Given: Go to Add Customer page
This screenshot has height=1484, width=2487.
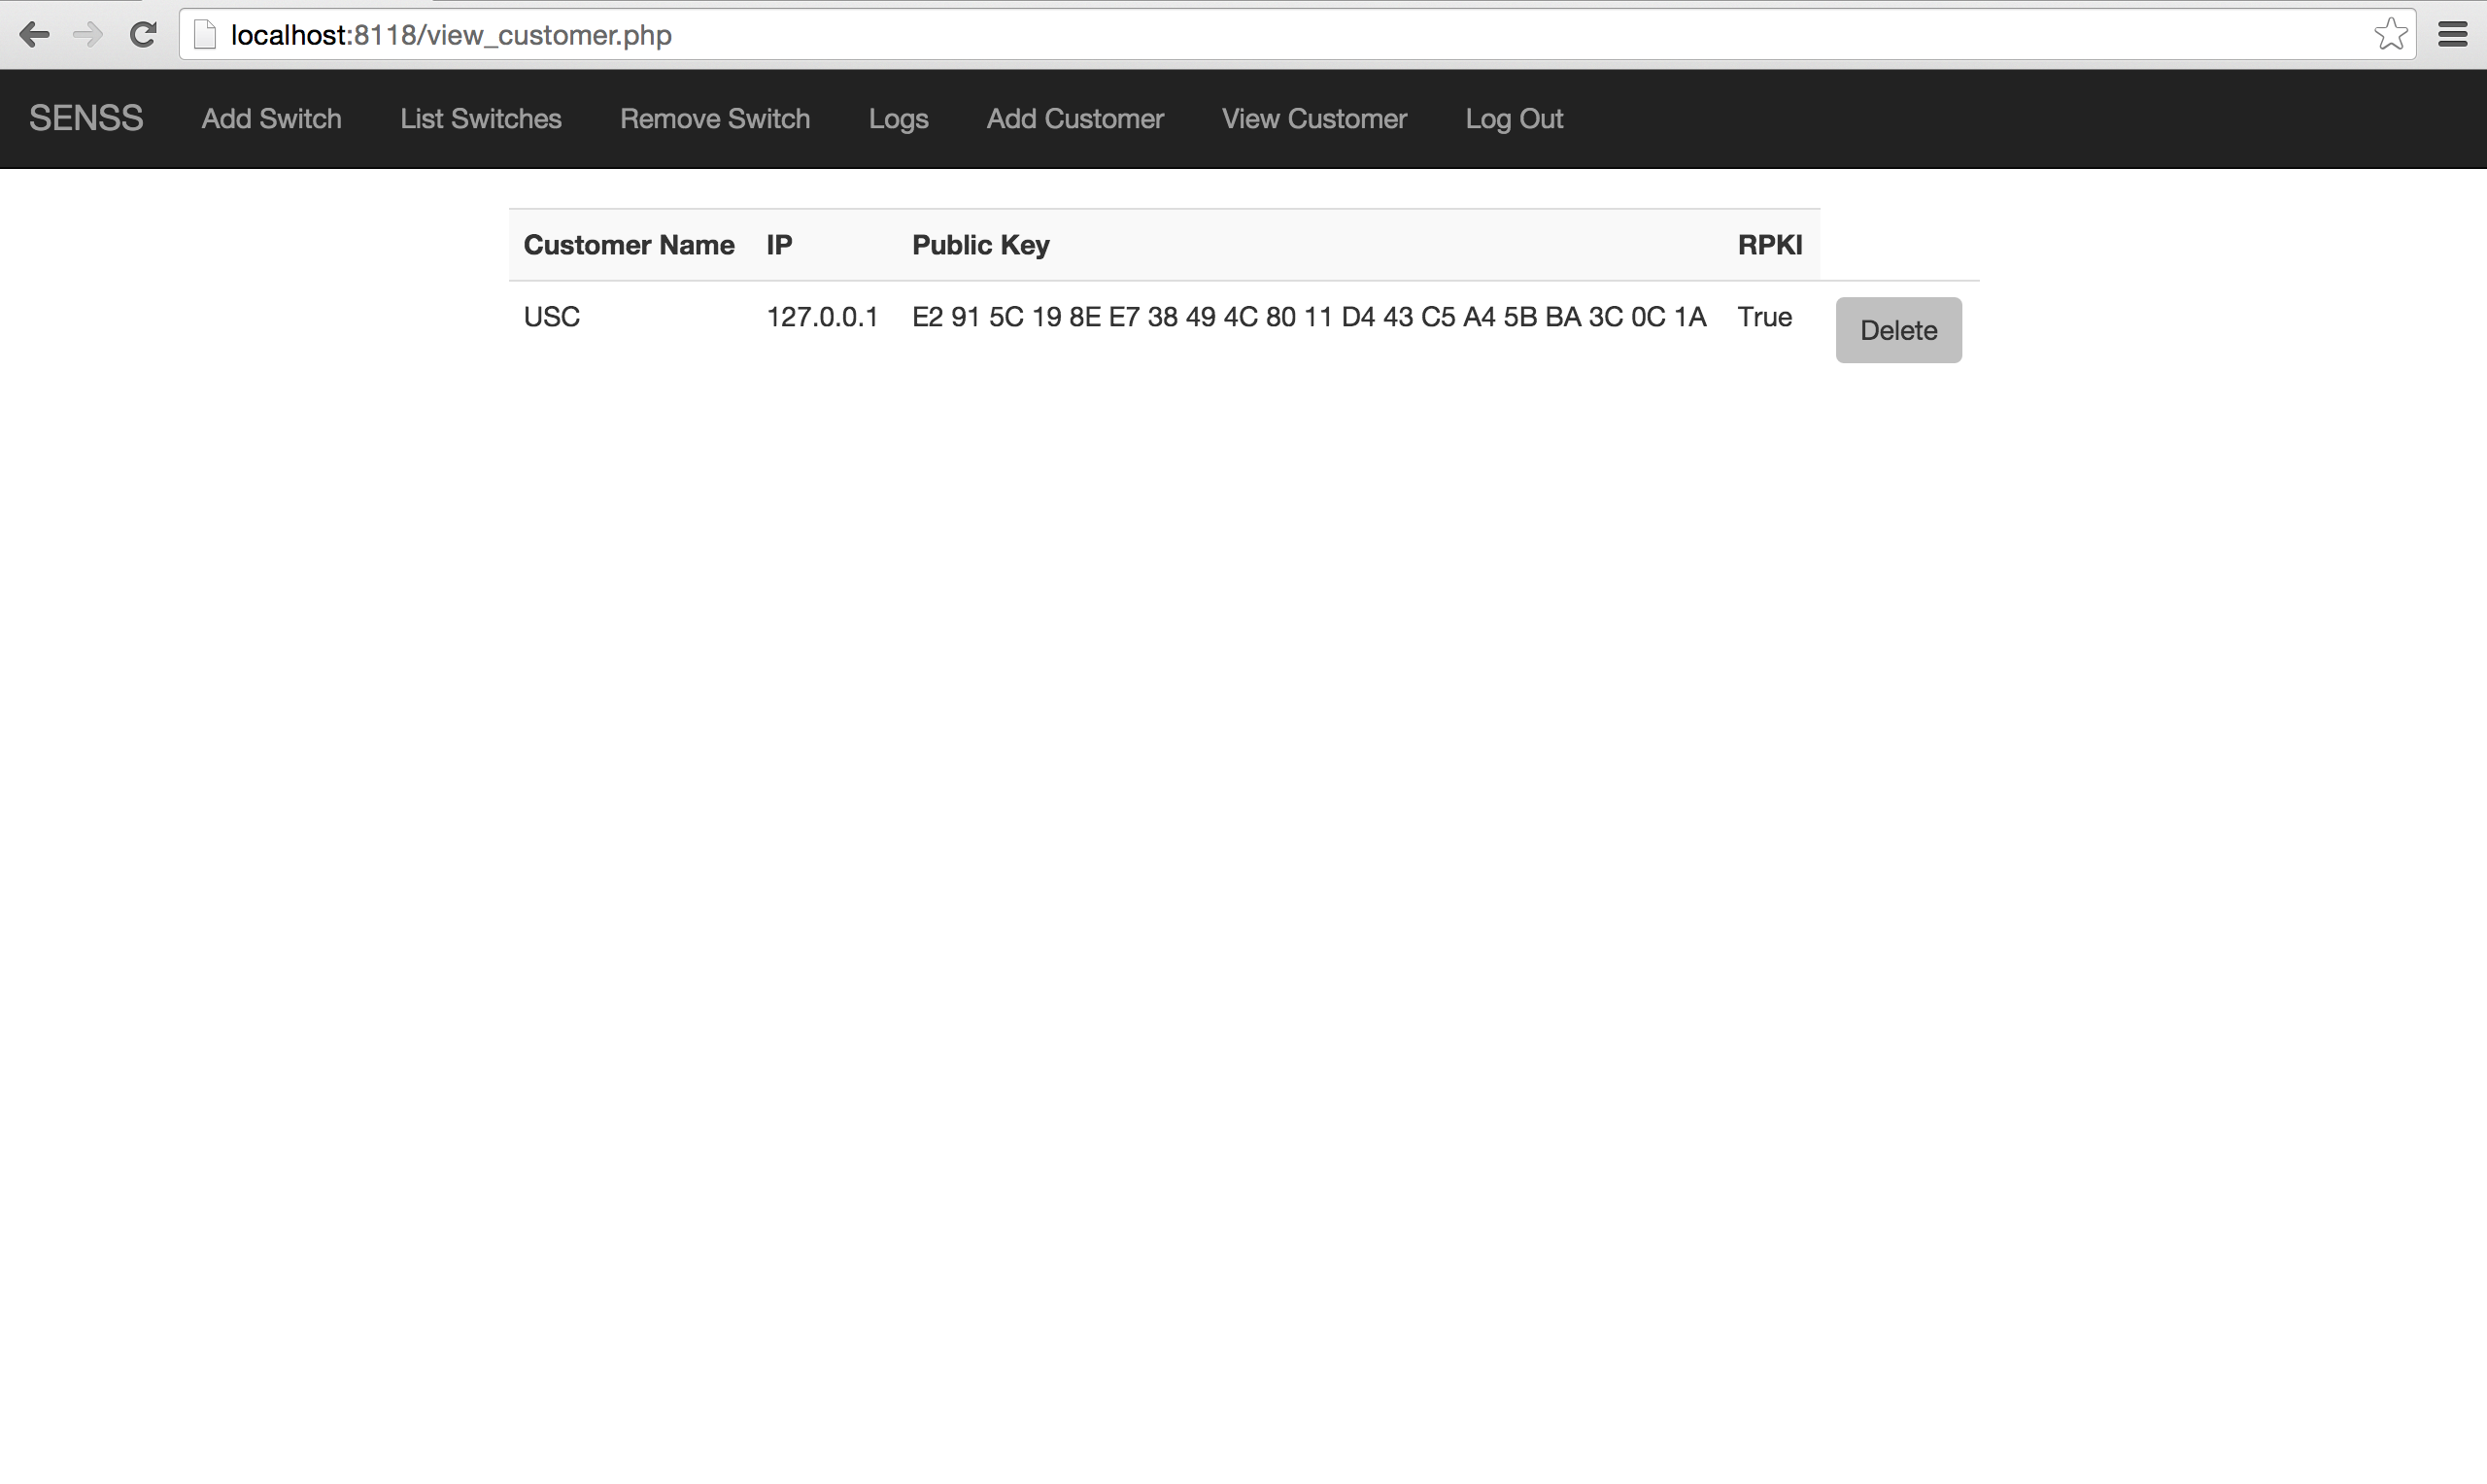Looking at the screenshot, I should (x=1075, y=118).
